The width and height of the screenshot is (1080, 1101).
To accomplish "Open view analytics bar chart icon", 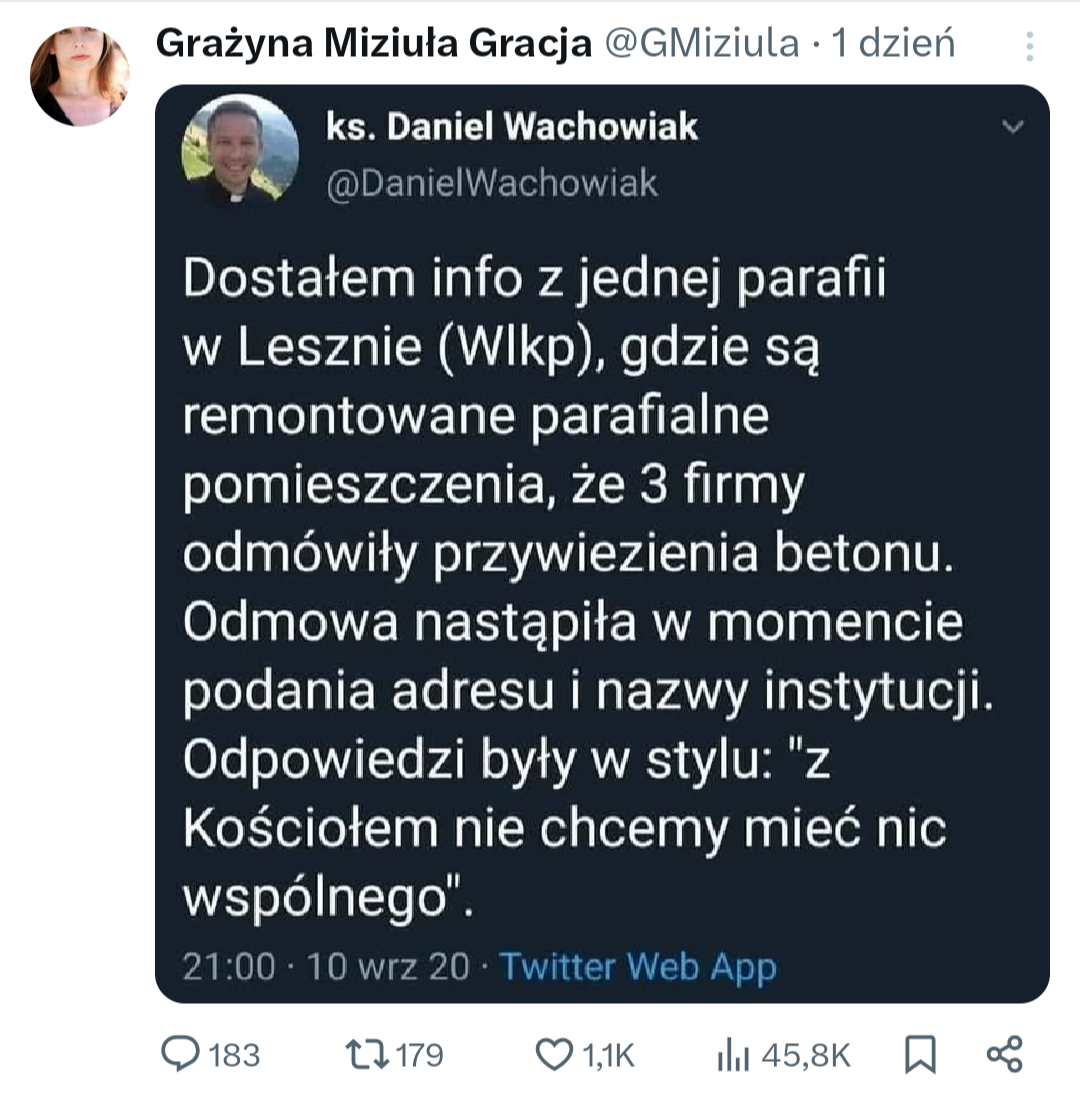I will [734, 1055].
